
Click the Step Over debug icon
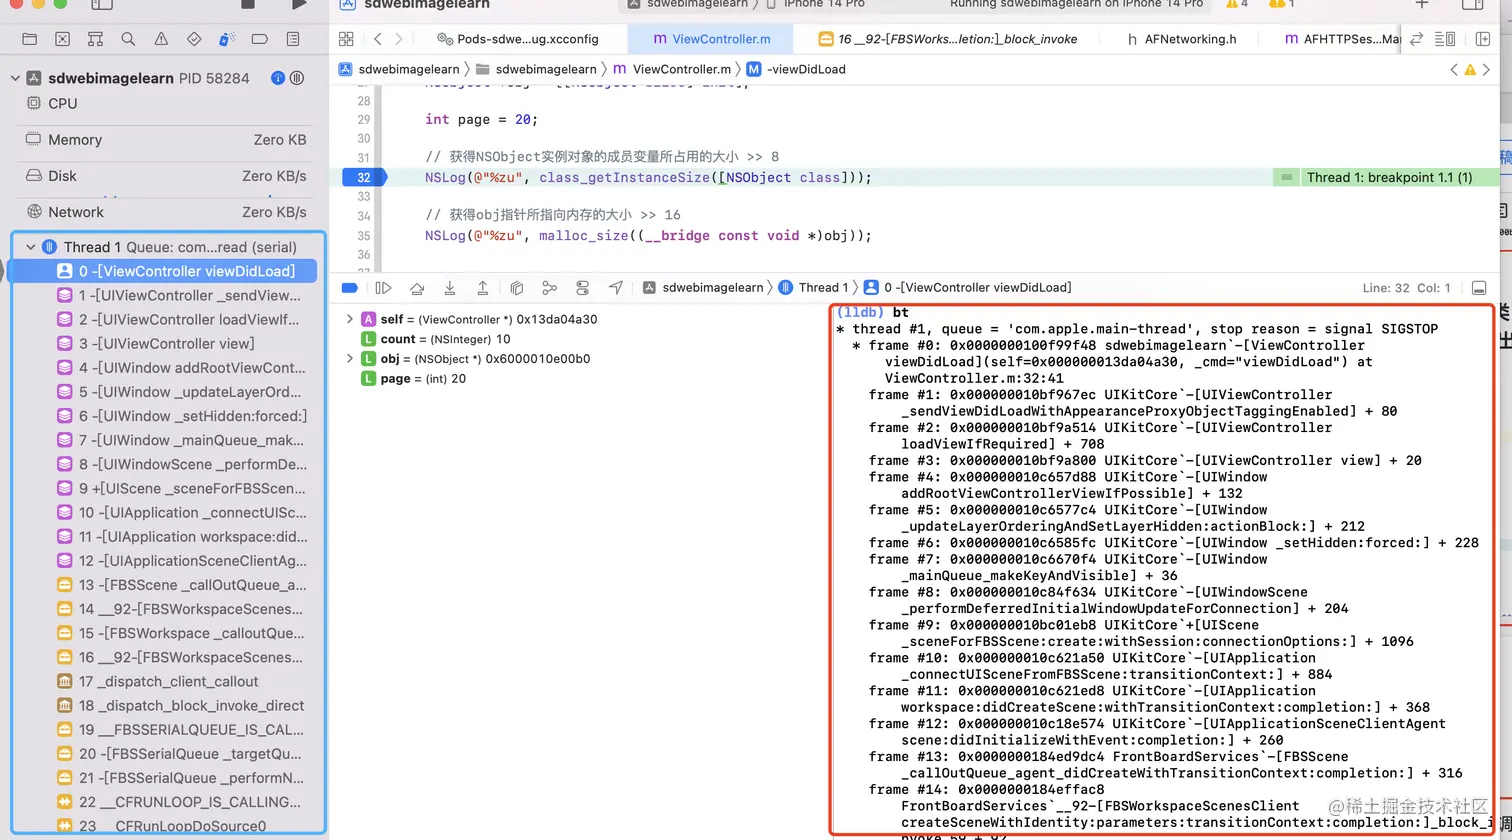point(417,288)
